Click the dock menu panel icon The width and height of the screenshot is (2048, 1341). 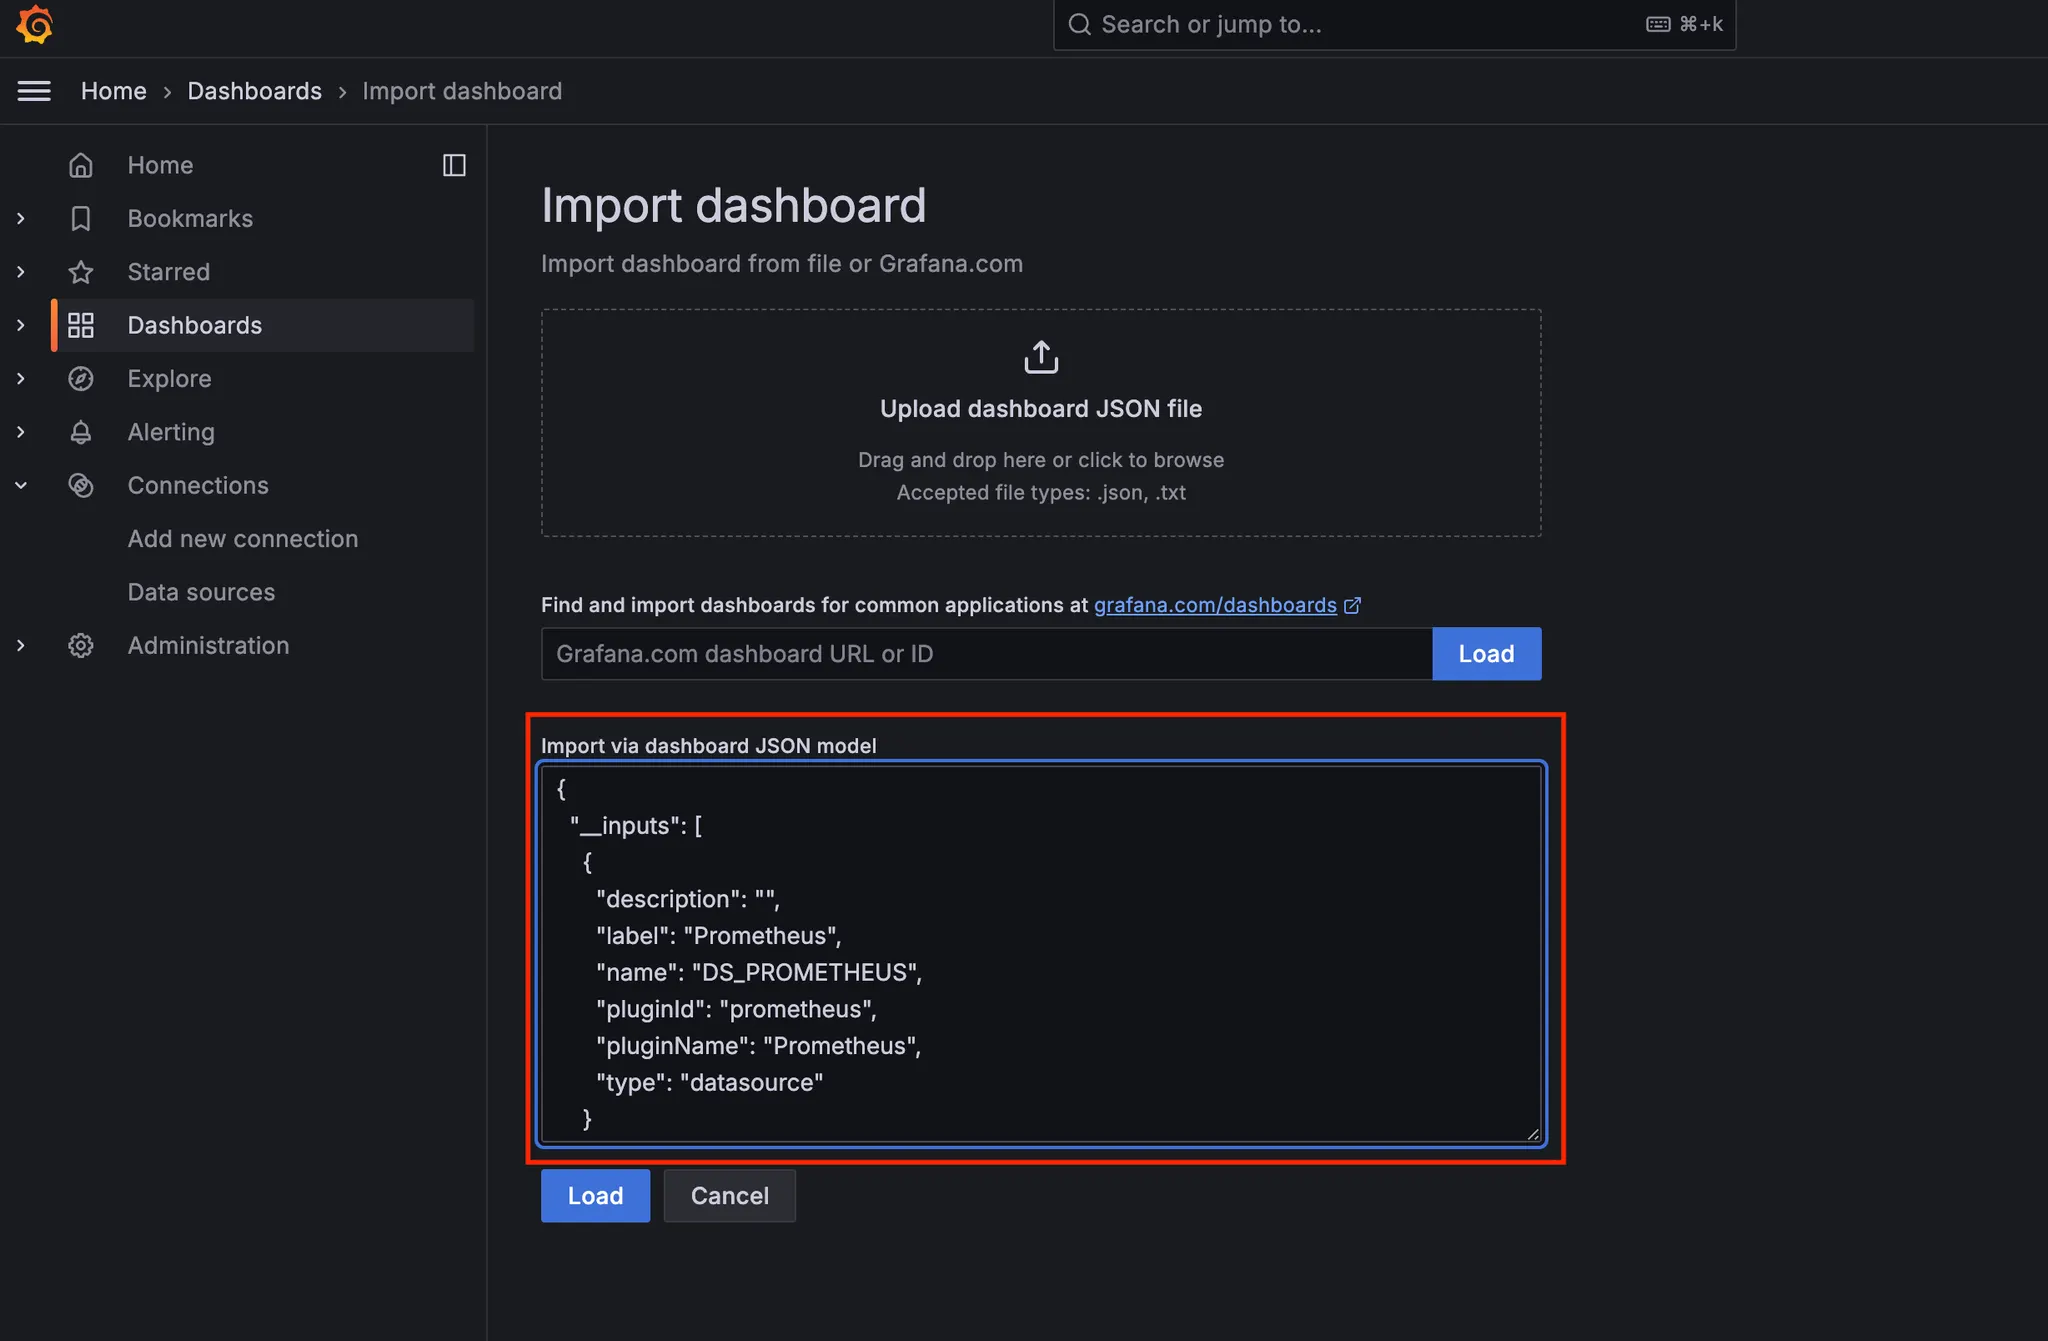454,165
